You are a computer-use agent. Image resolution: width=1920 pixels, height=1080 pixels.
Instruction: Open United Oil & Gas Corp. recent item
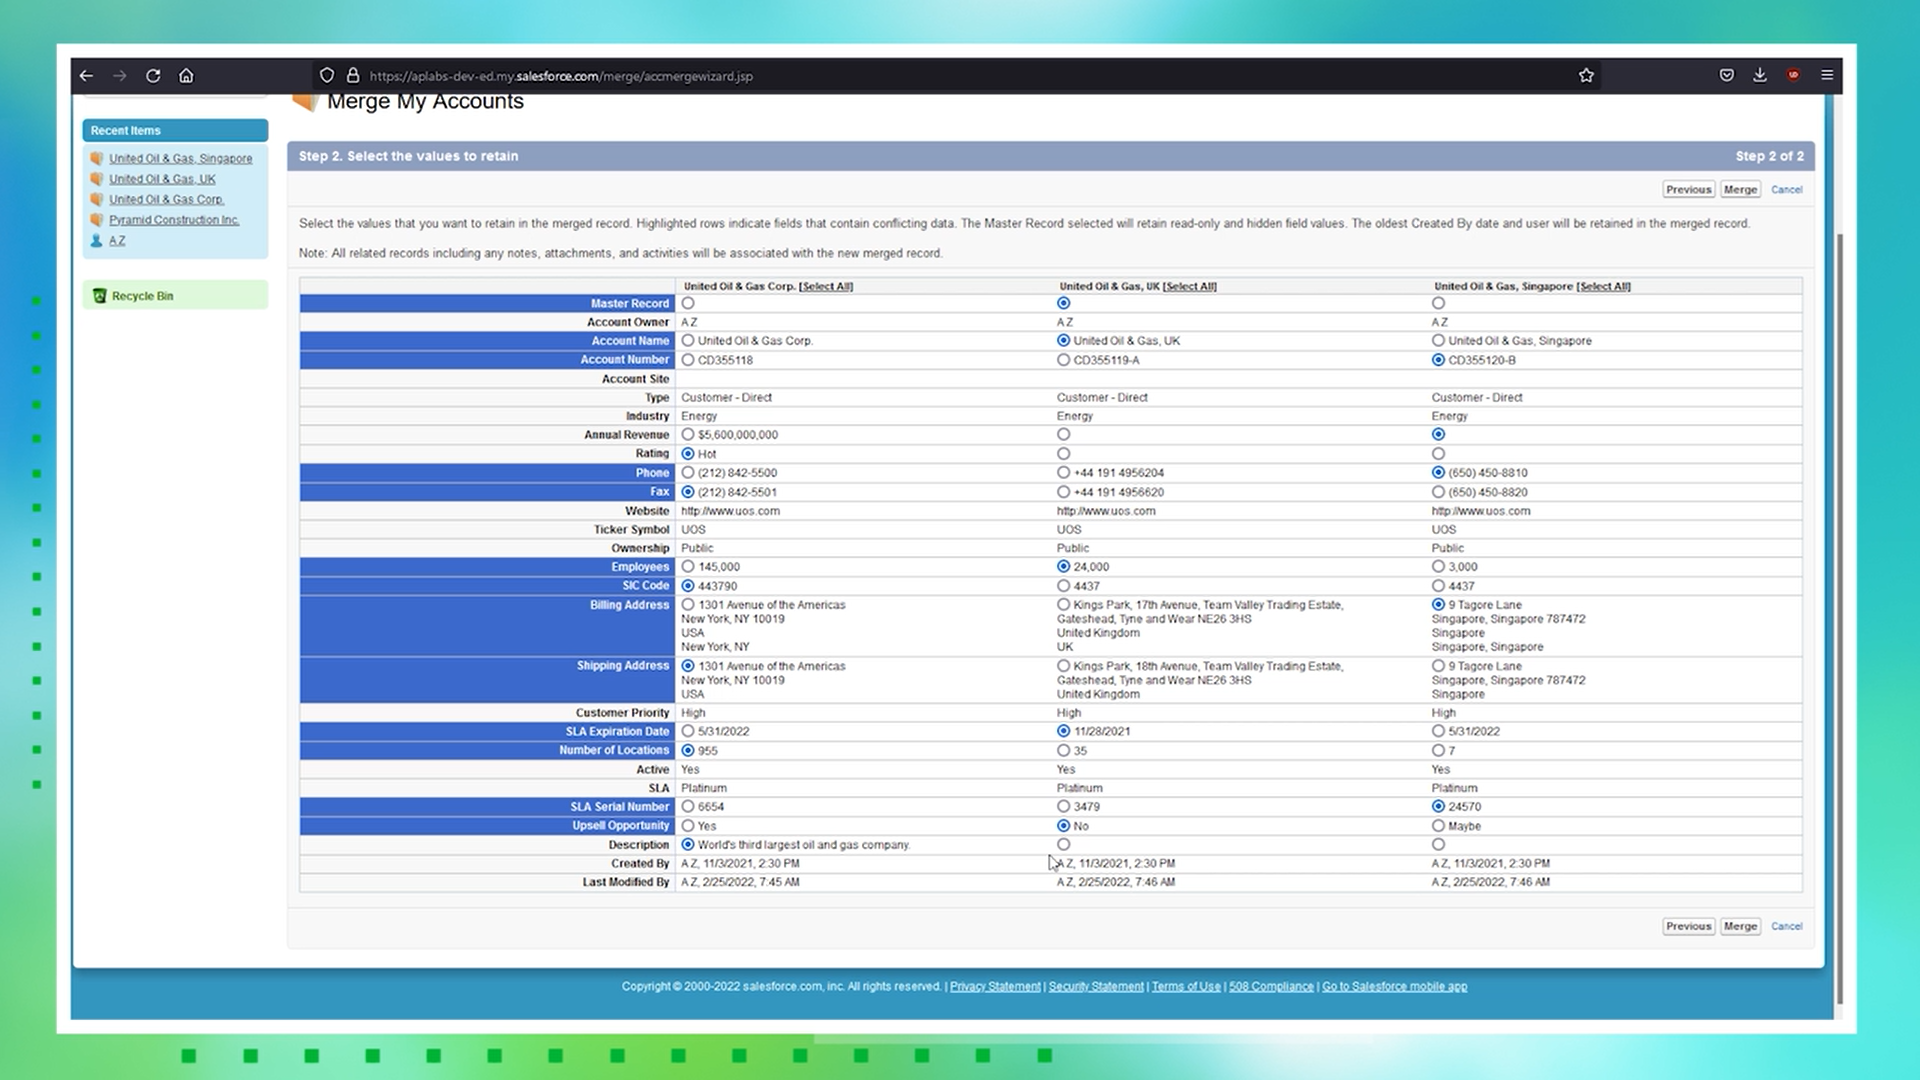[x=166, y=200]
